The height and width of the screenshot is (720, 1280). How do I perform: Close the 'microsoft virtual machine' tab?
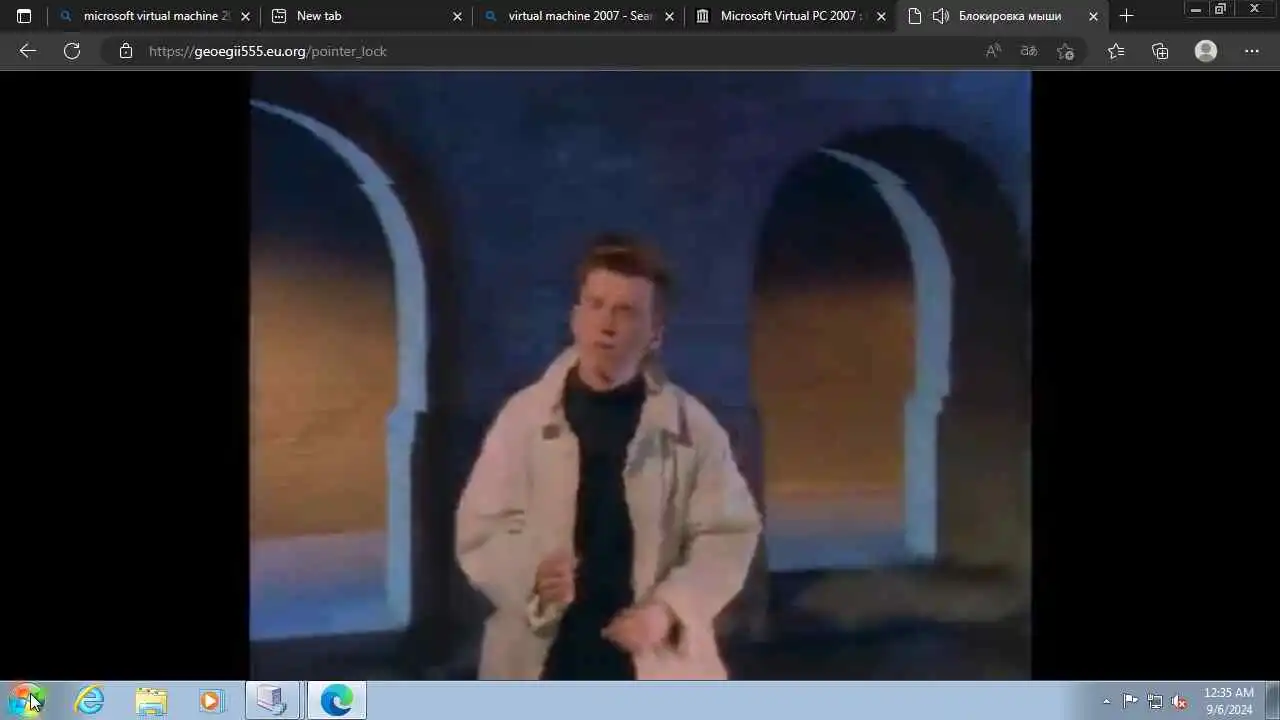(245, 16)
